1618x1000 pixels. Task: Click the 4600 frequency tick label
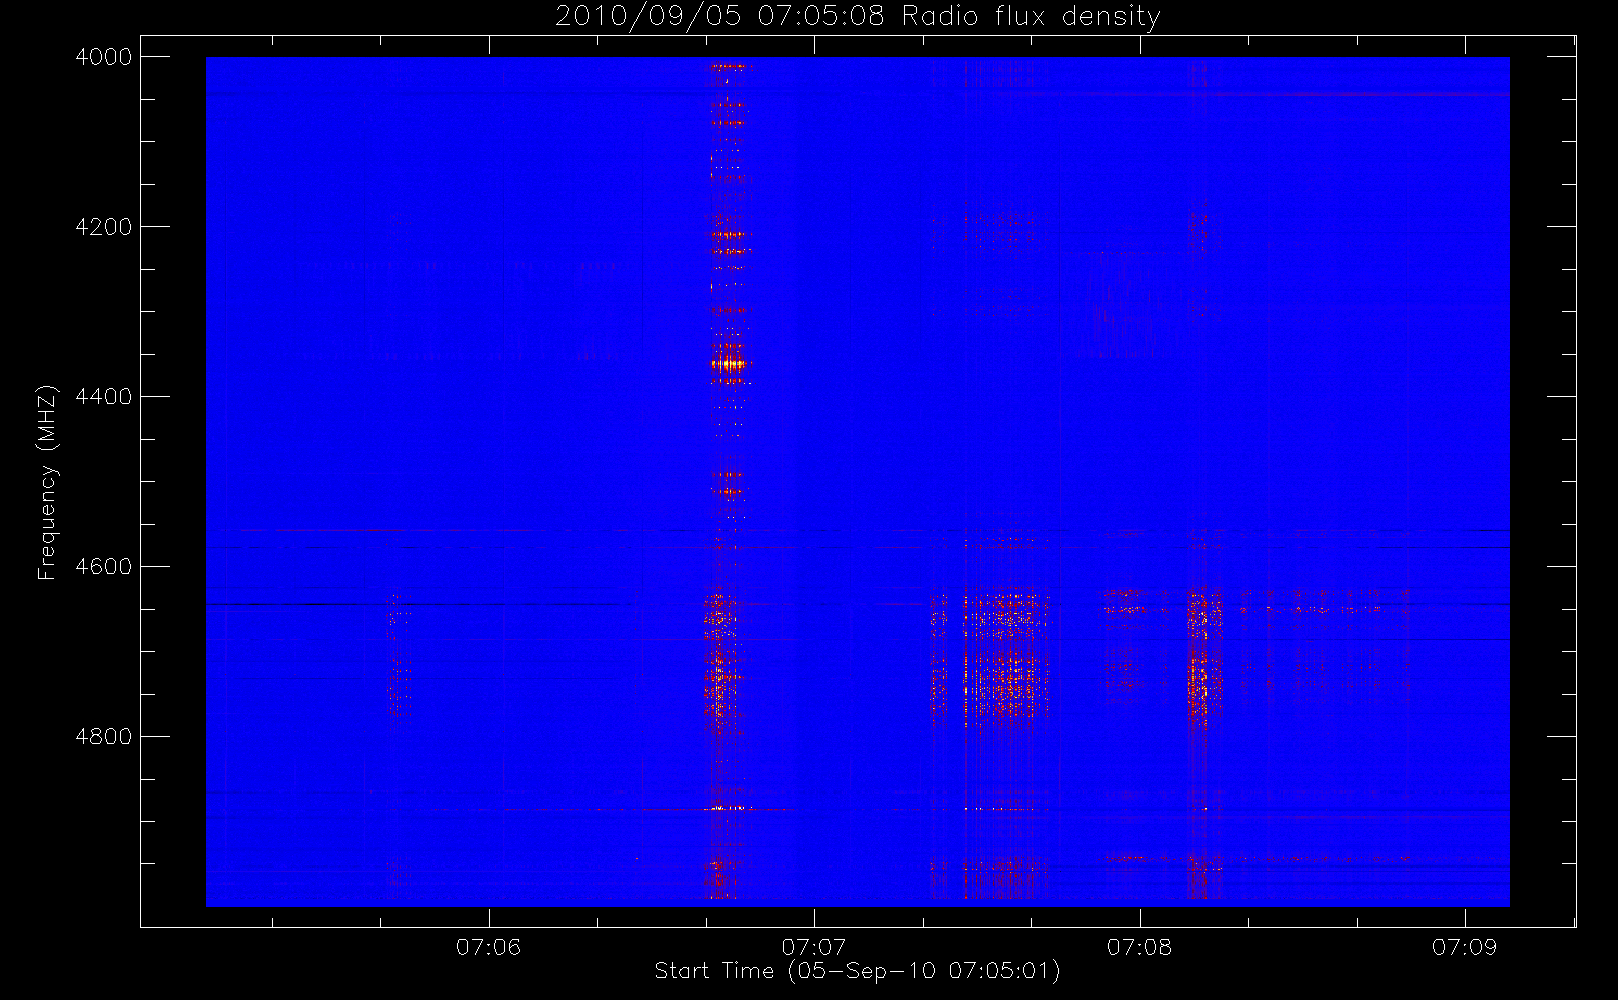[x=104, y=567]
